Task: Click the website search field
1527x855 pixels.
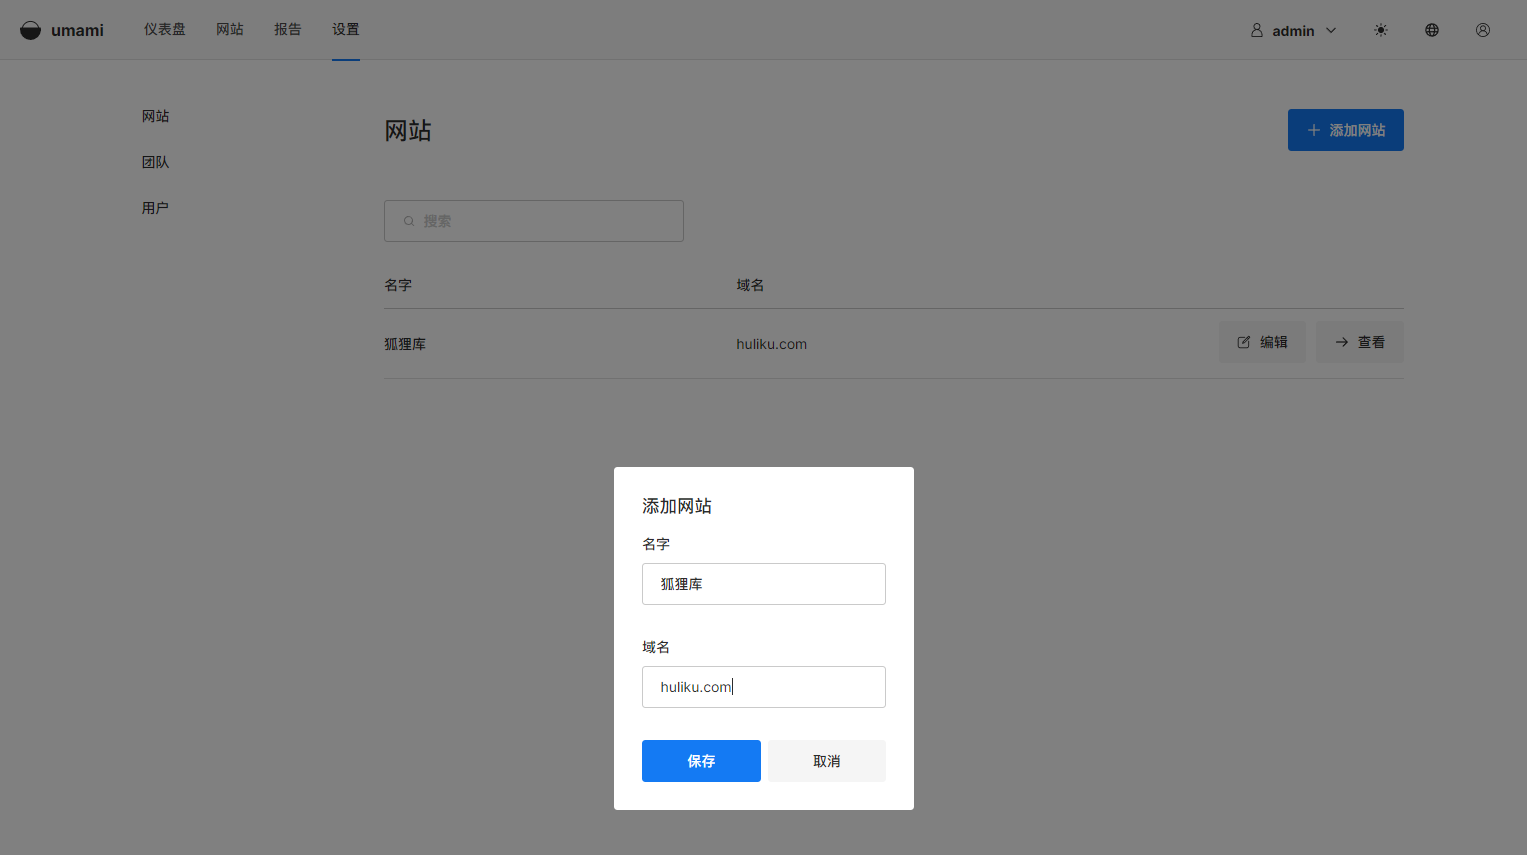Action: point(534,221)
